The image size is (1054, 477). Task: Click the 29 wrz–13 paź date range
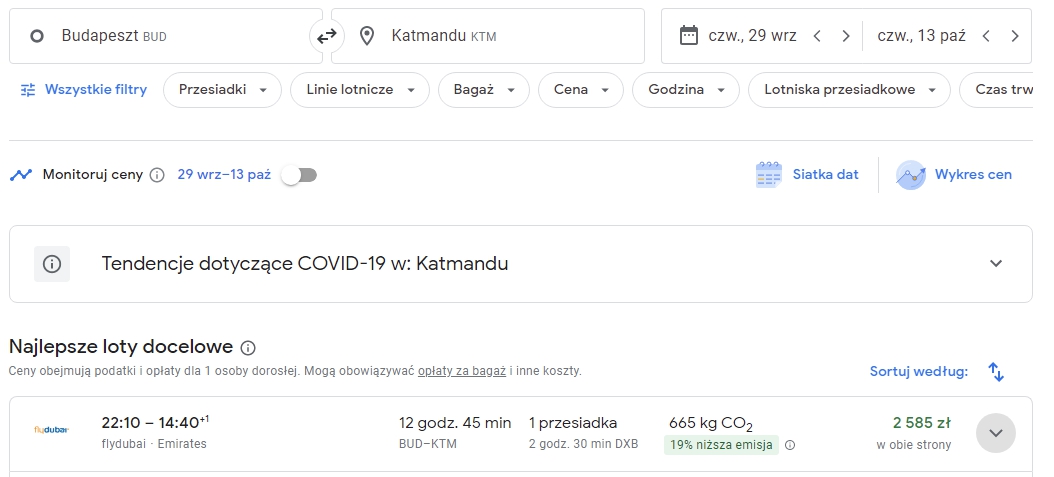tap(224, 175)
